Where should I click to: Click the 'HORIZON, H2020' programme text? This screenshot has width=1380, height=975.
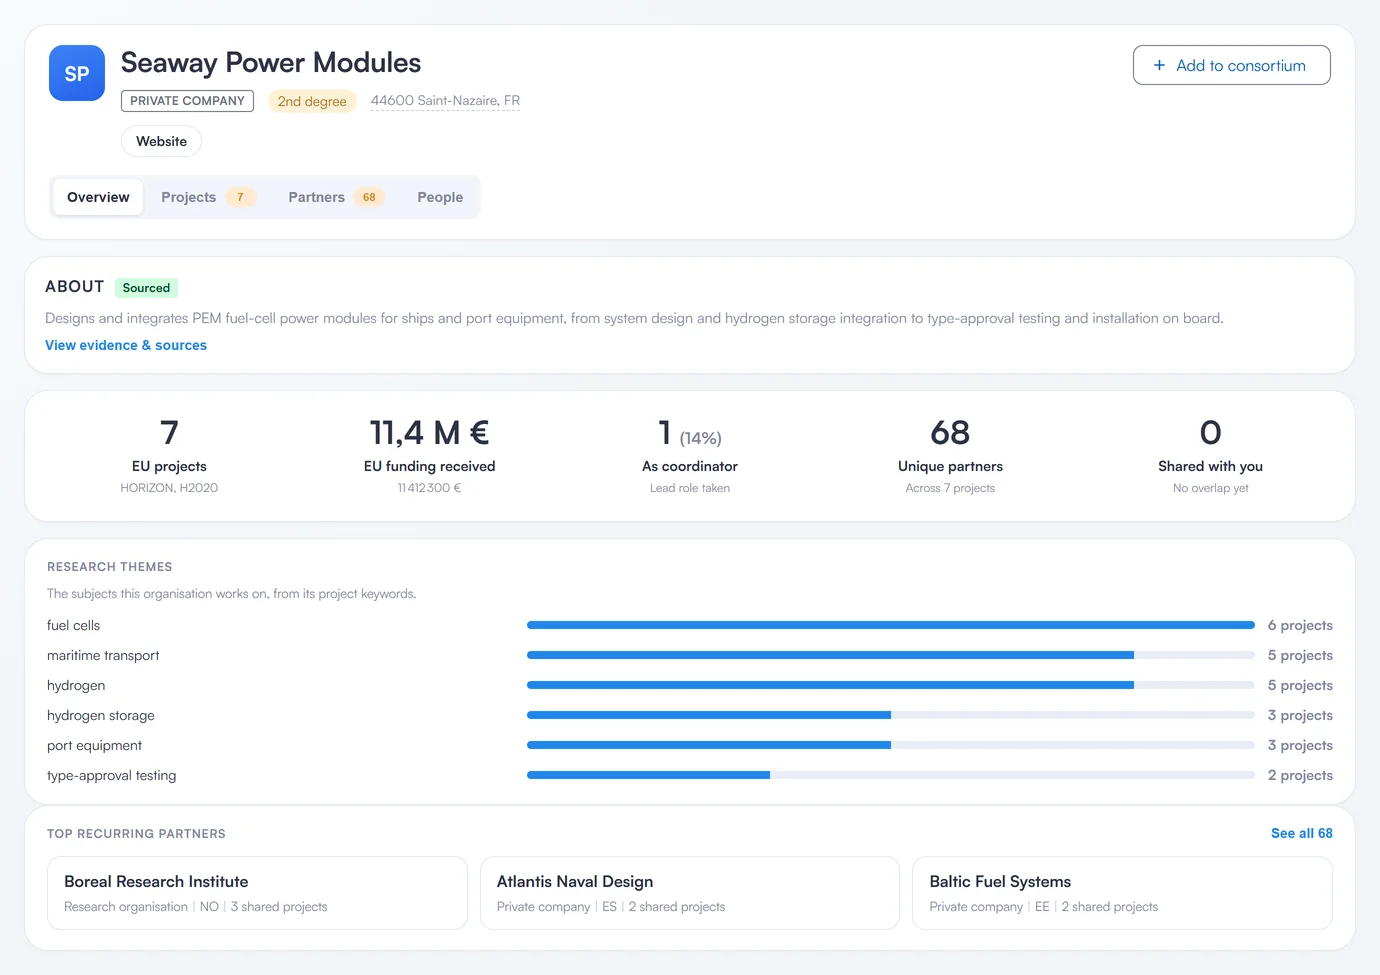pyautogui.click(x=169, y=488)
